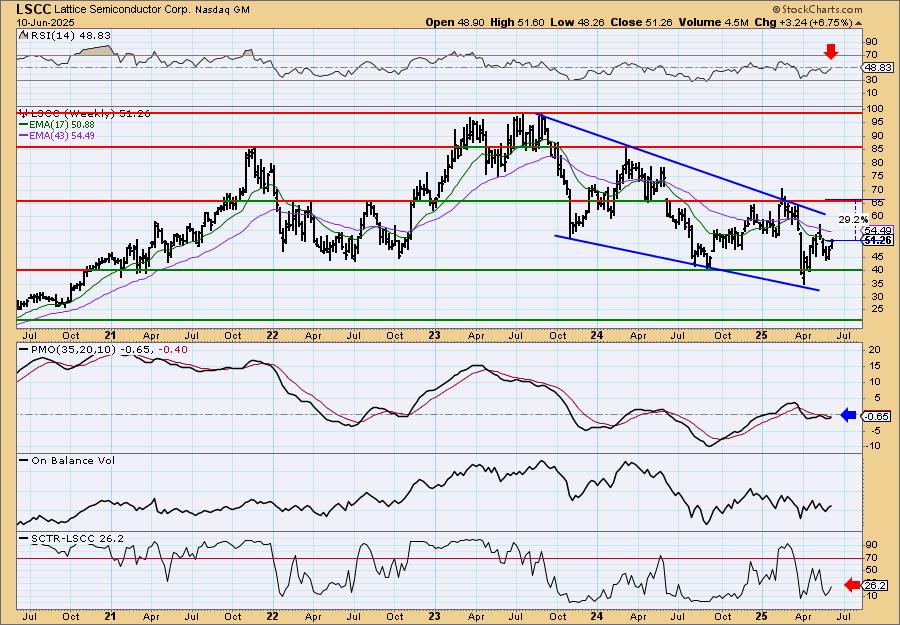Click the Chg +3.24 (+6.75%) value
The width and height of the screenshot is (900, 625).
click(x=804, y=22)
